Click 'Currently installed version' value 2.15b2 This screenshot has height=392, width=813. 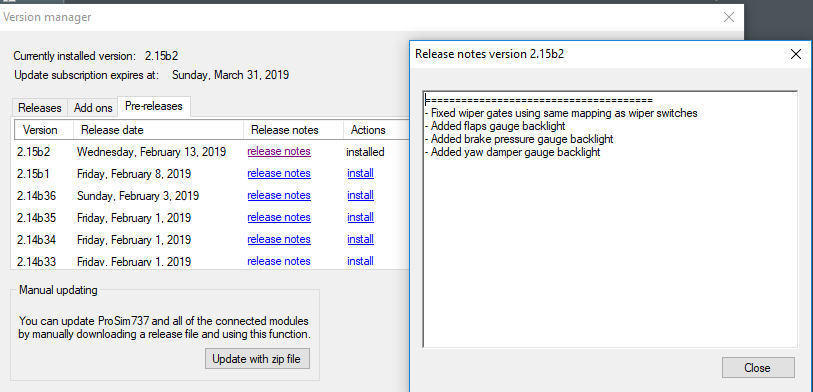pyautogui.click(x=162, y=56)
